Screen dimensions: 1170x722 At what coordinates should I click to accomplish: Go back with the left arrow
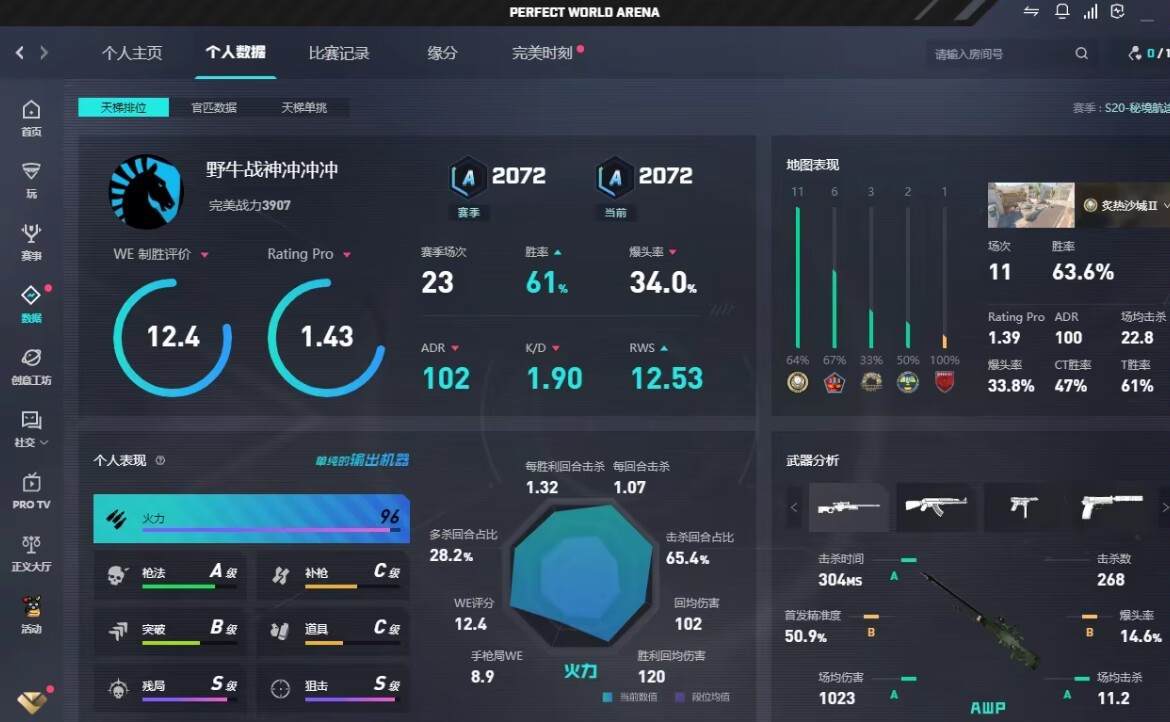[x=20, y=52]
